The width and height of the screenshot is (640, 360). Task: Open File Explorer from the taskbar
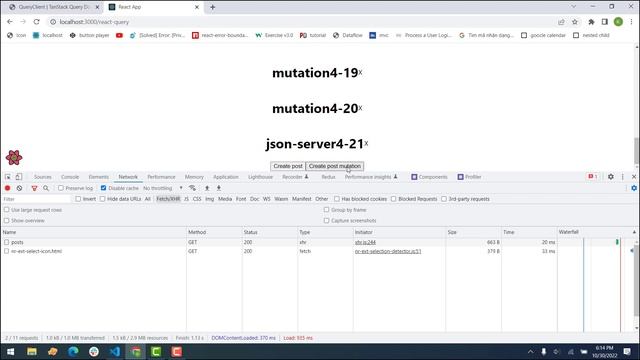[x=31, y=351]
